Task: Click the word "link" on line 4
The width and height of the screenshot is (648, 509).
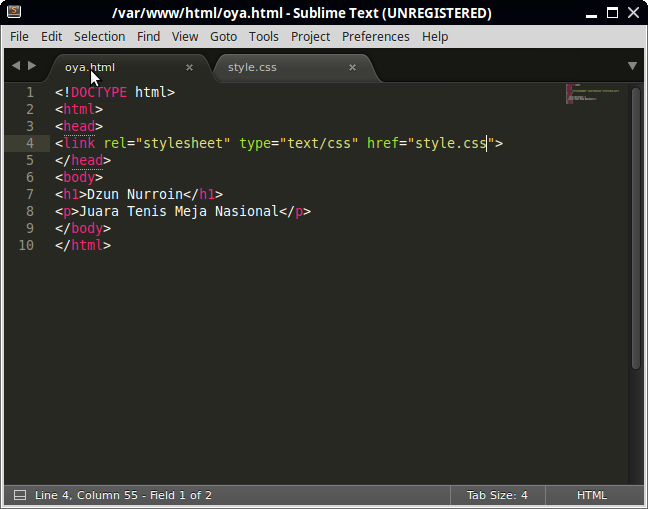Action: pos(79,143)
